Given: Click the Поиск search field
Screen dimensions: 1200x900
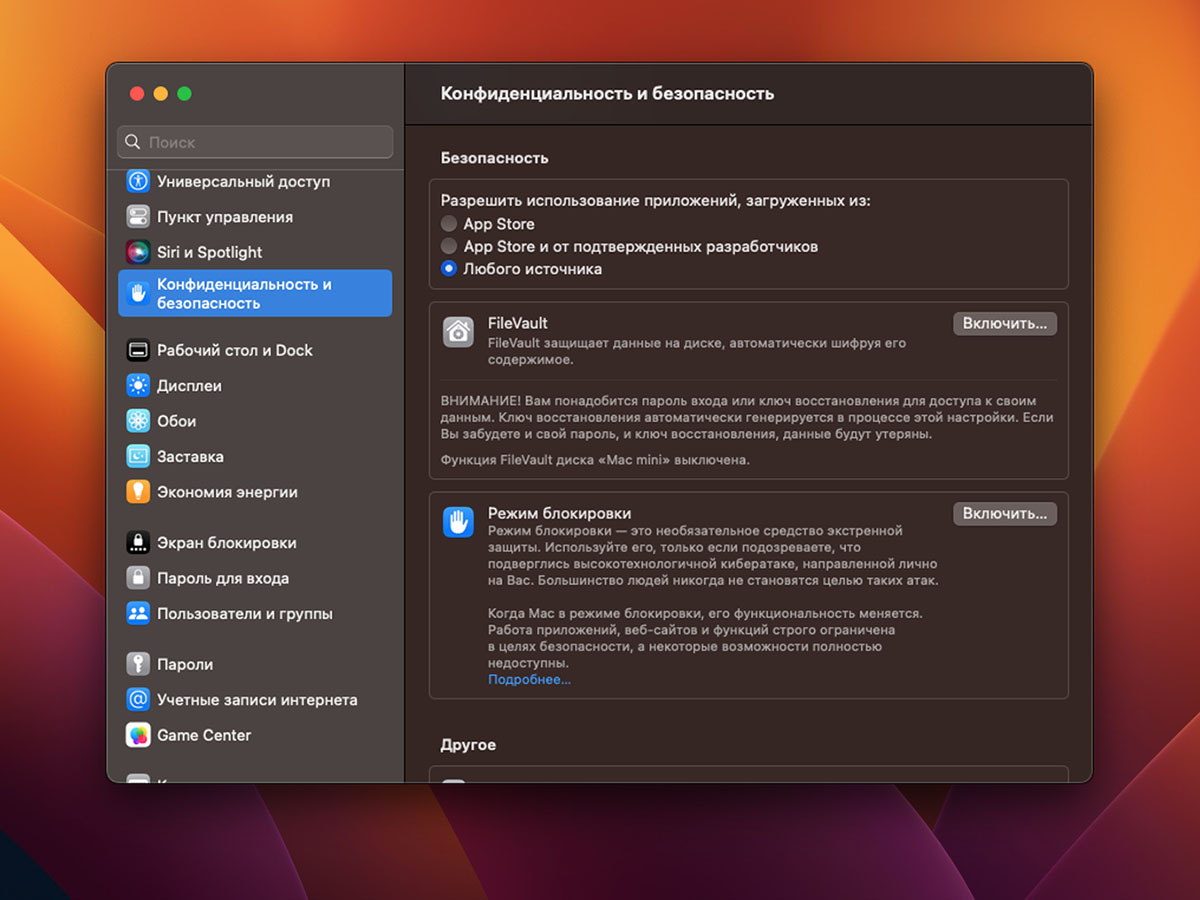Looking at the screenshot, I should (x=255, y=142).
